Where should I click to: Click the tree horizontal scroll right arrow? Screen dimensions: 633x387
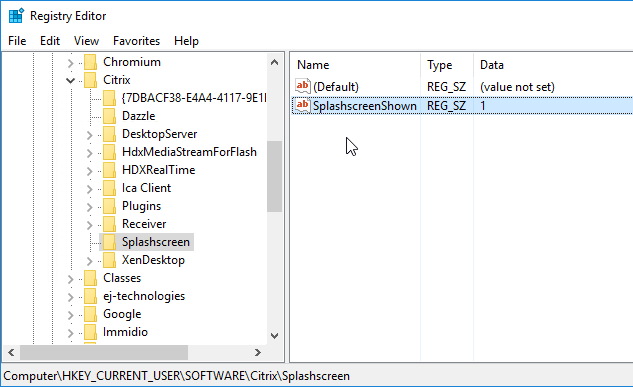pyautogui.click(x=258, y=353)
